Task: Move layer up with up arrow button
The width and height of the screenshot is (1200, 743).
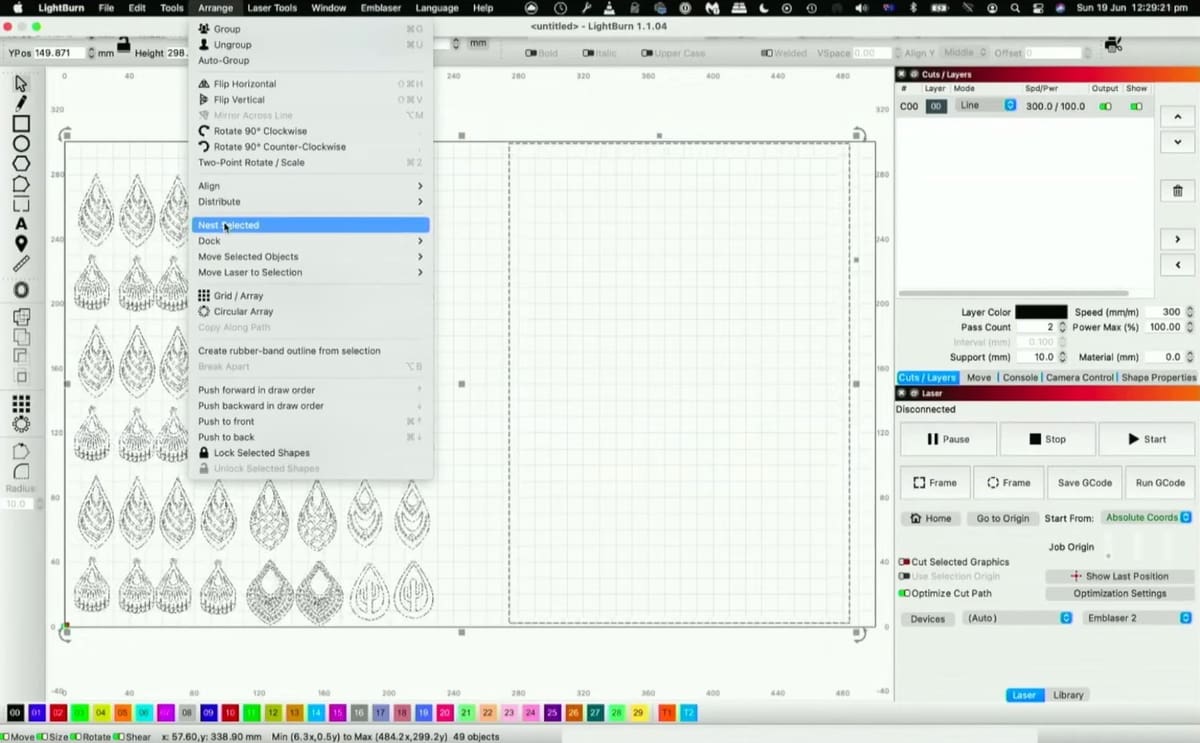Action: 1177,117
